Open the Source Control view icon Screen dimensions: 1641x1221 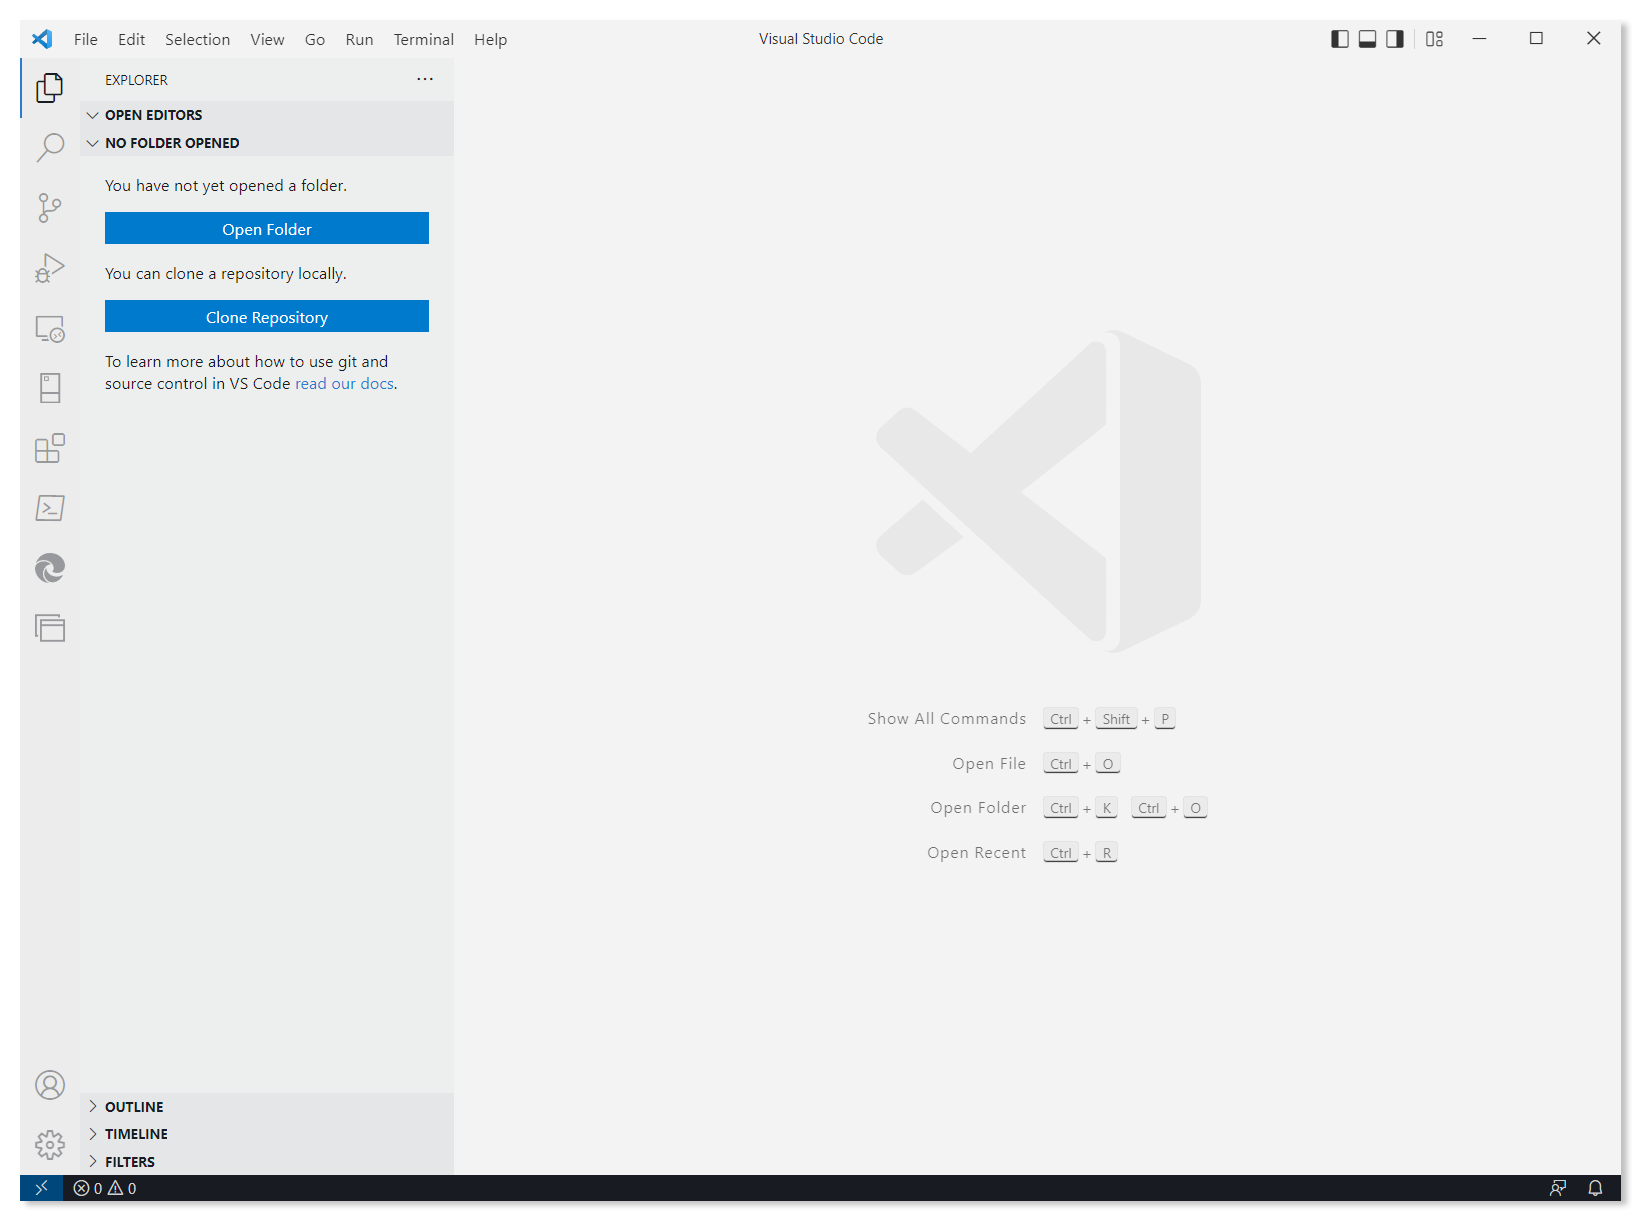tap(50, 208)
